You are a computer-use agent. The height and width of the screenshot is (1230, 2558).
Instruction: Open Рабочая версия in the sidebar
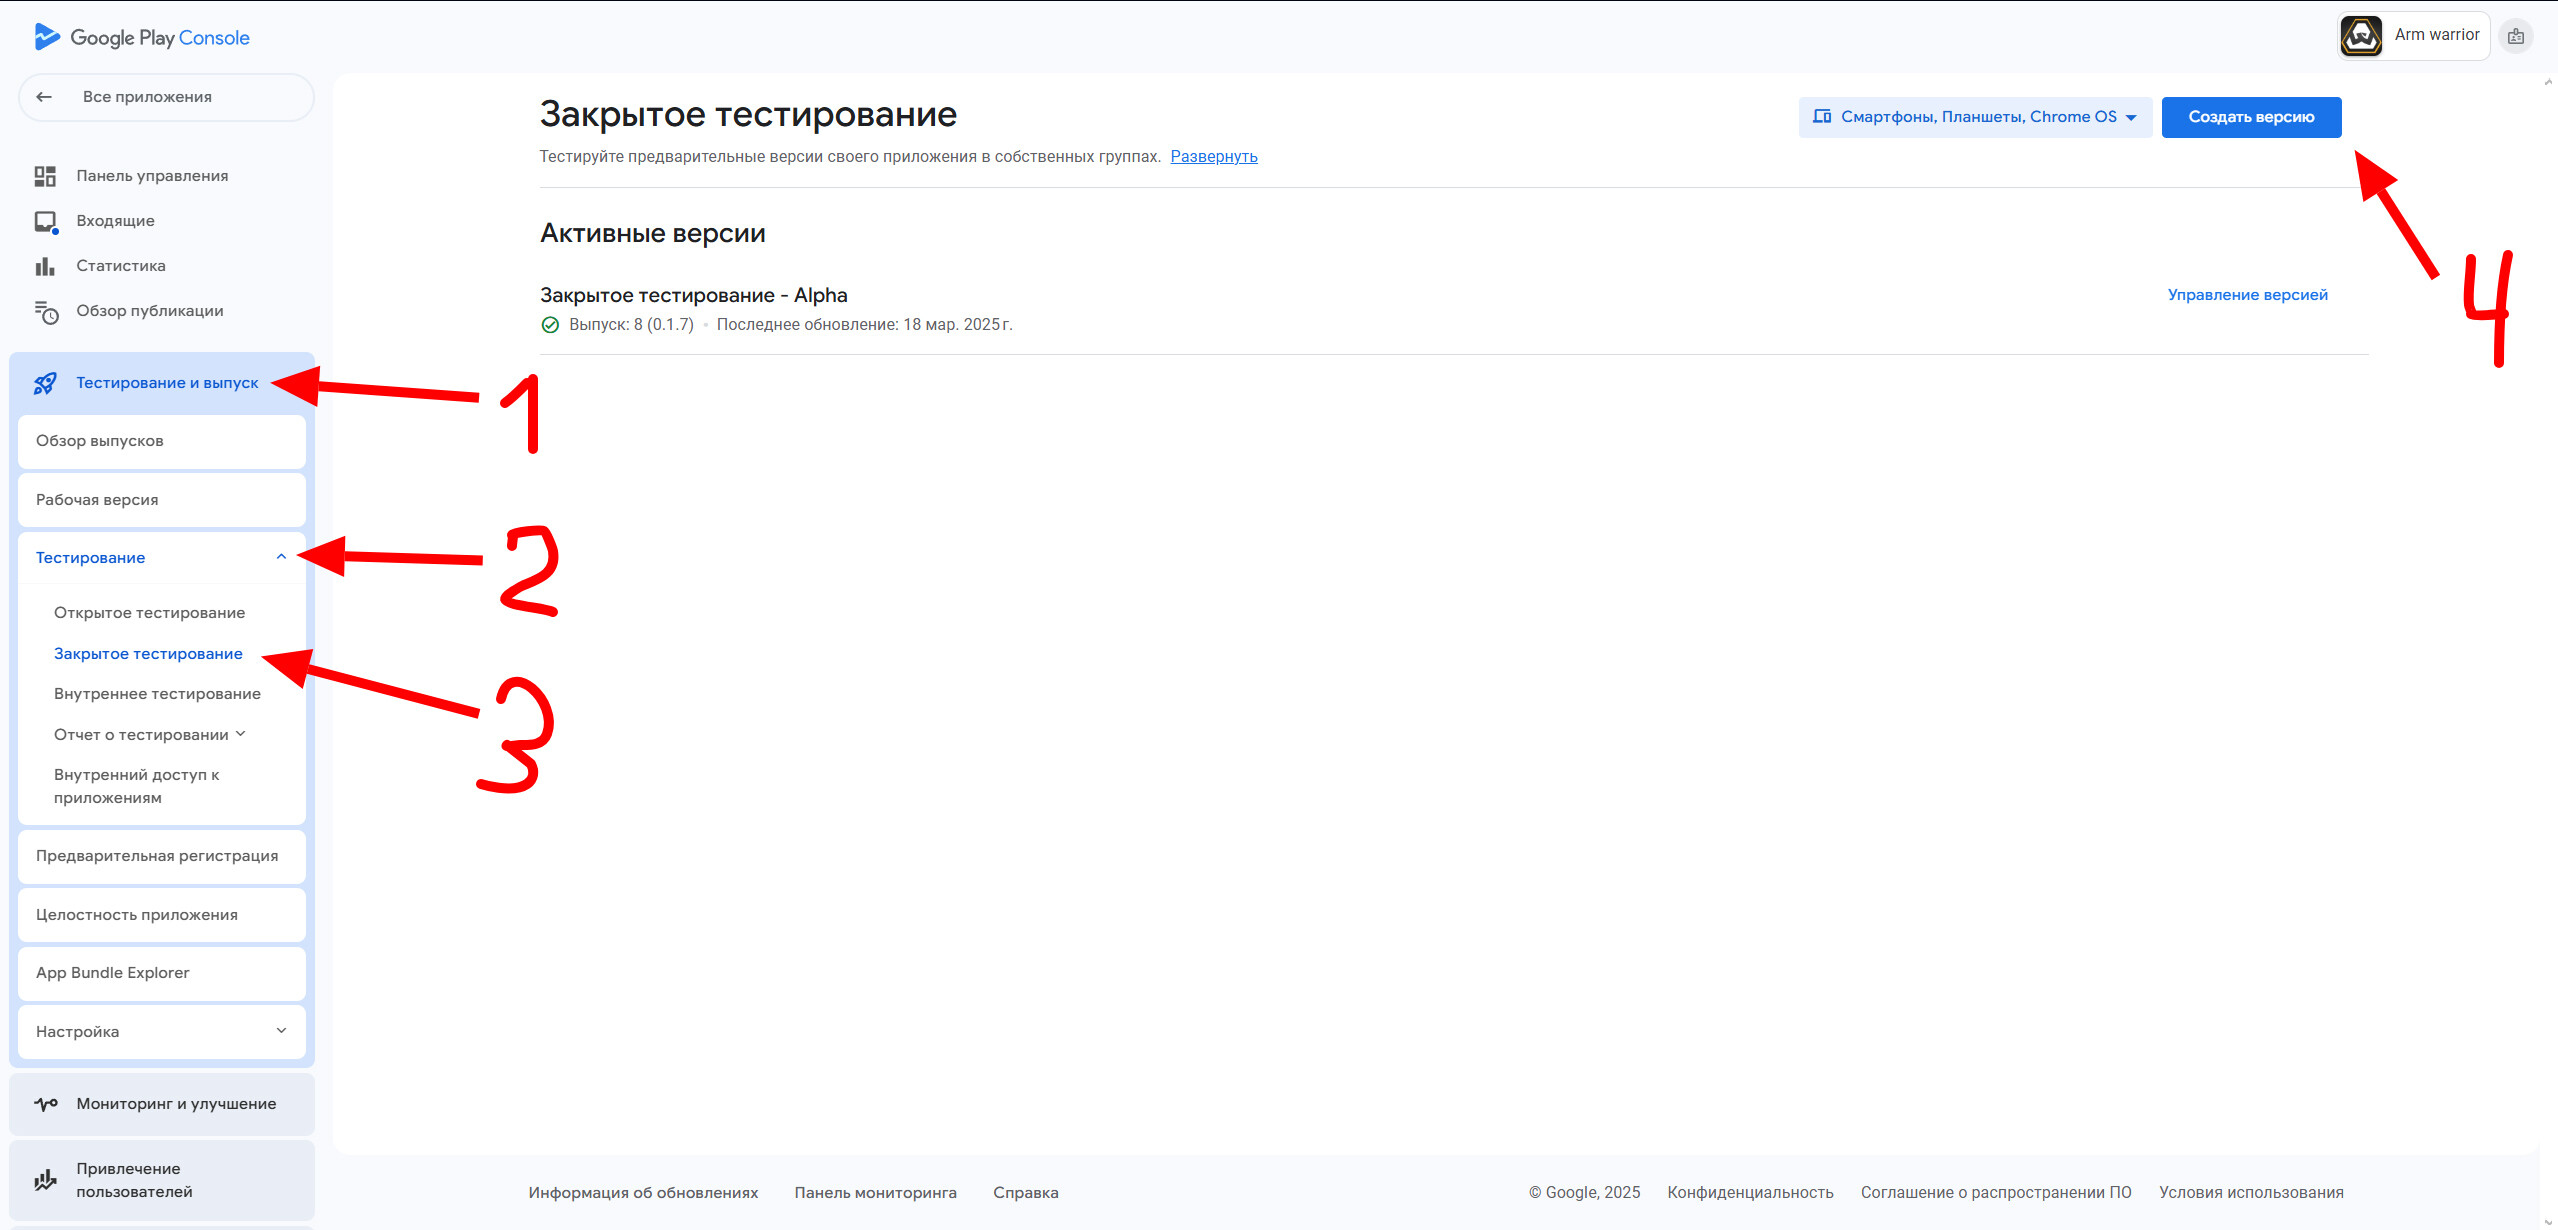(162, 500)
